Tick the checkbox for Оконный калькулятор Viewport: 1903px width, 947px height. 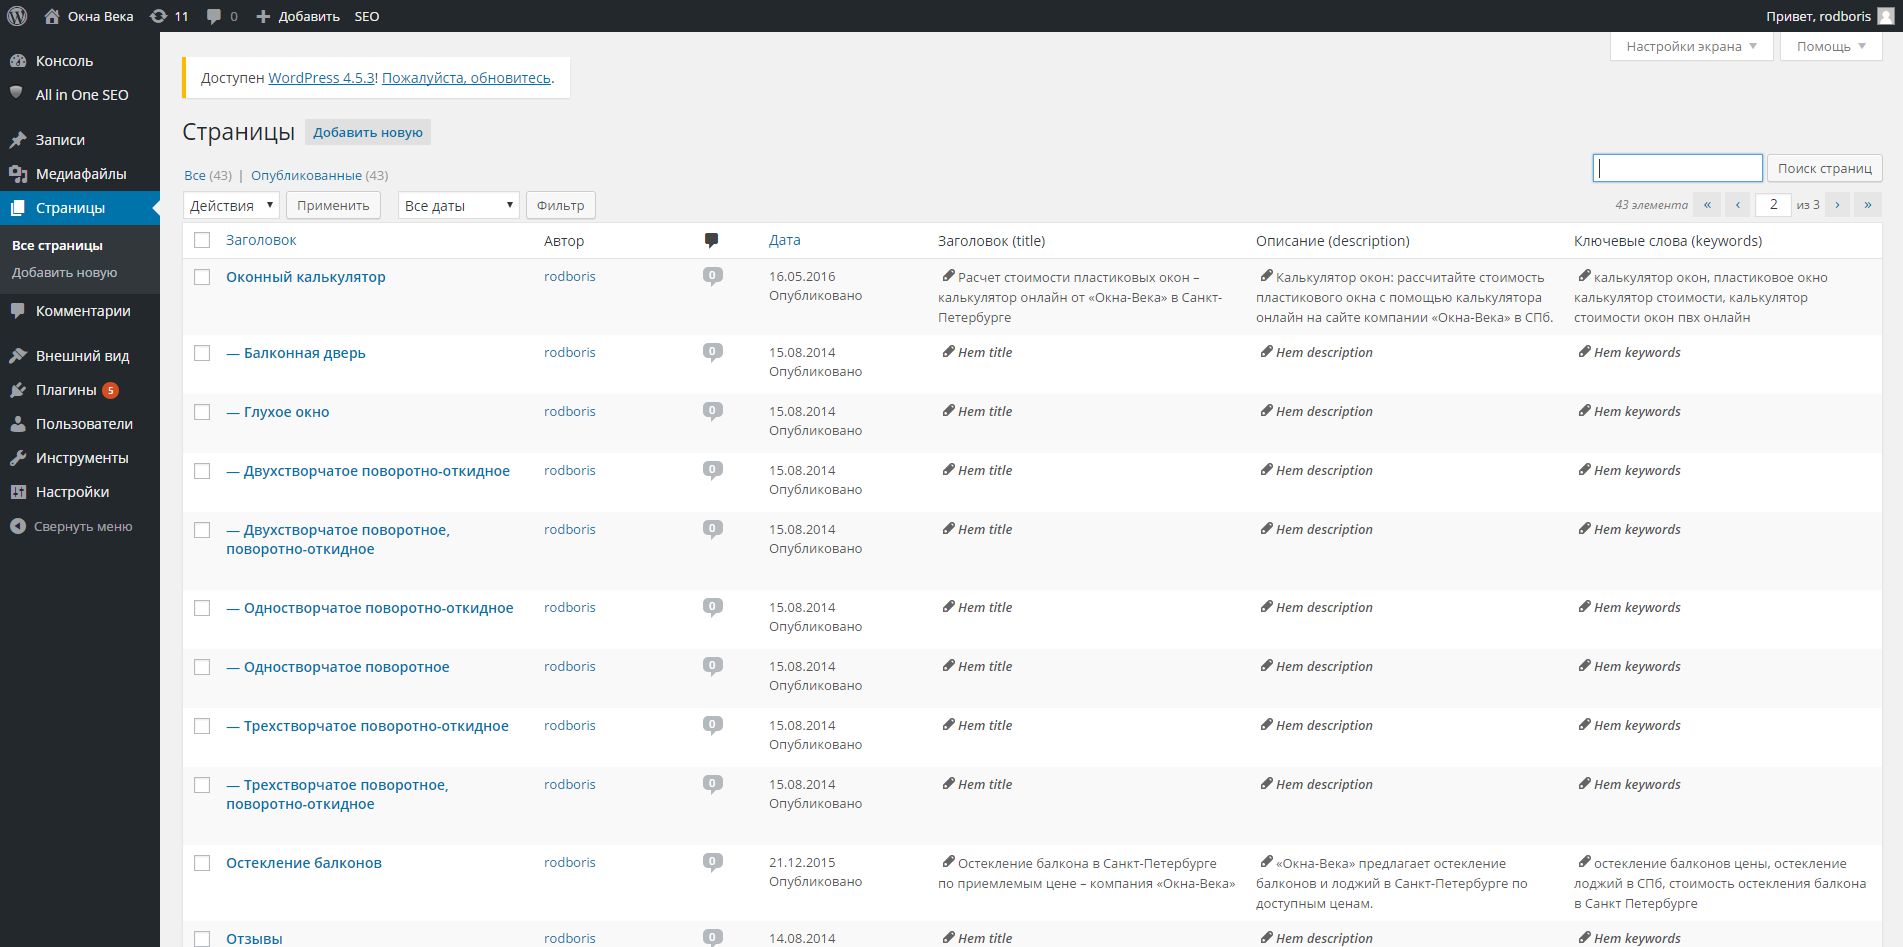coord(202,277)
